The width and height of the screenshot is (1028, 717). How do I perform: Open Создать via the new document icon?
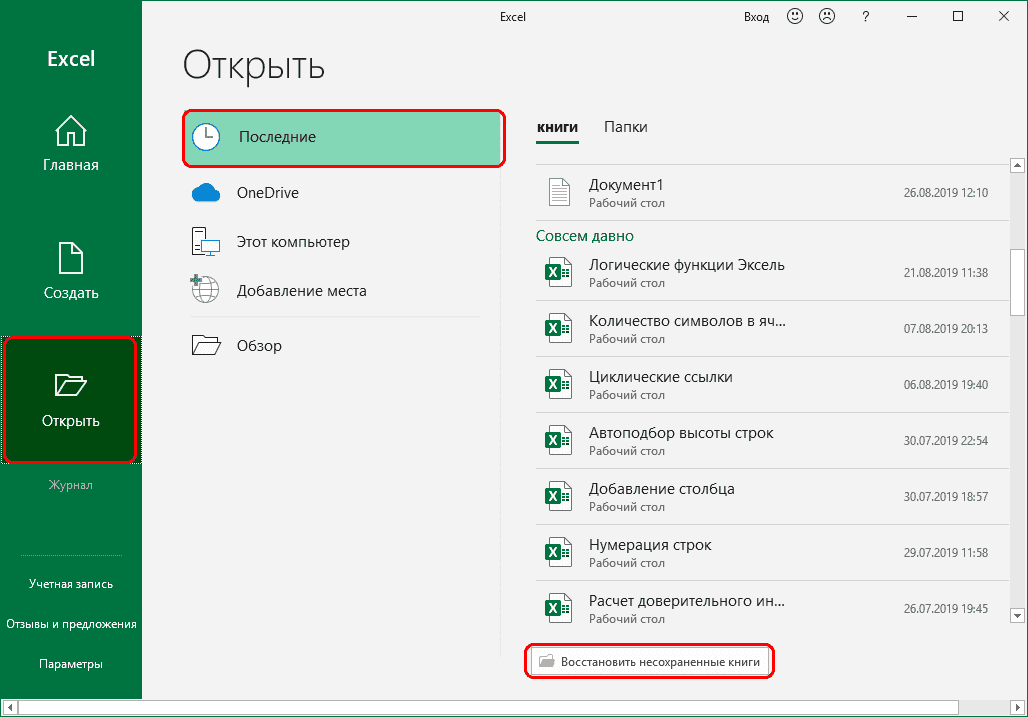click(x=70, y=258)
